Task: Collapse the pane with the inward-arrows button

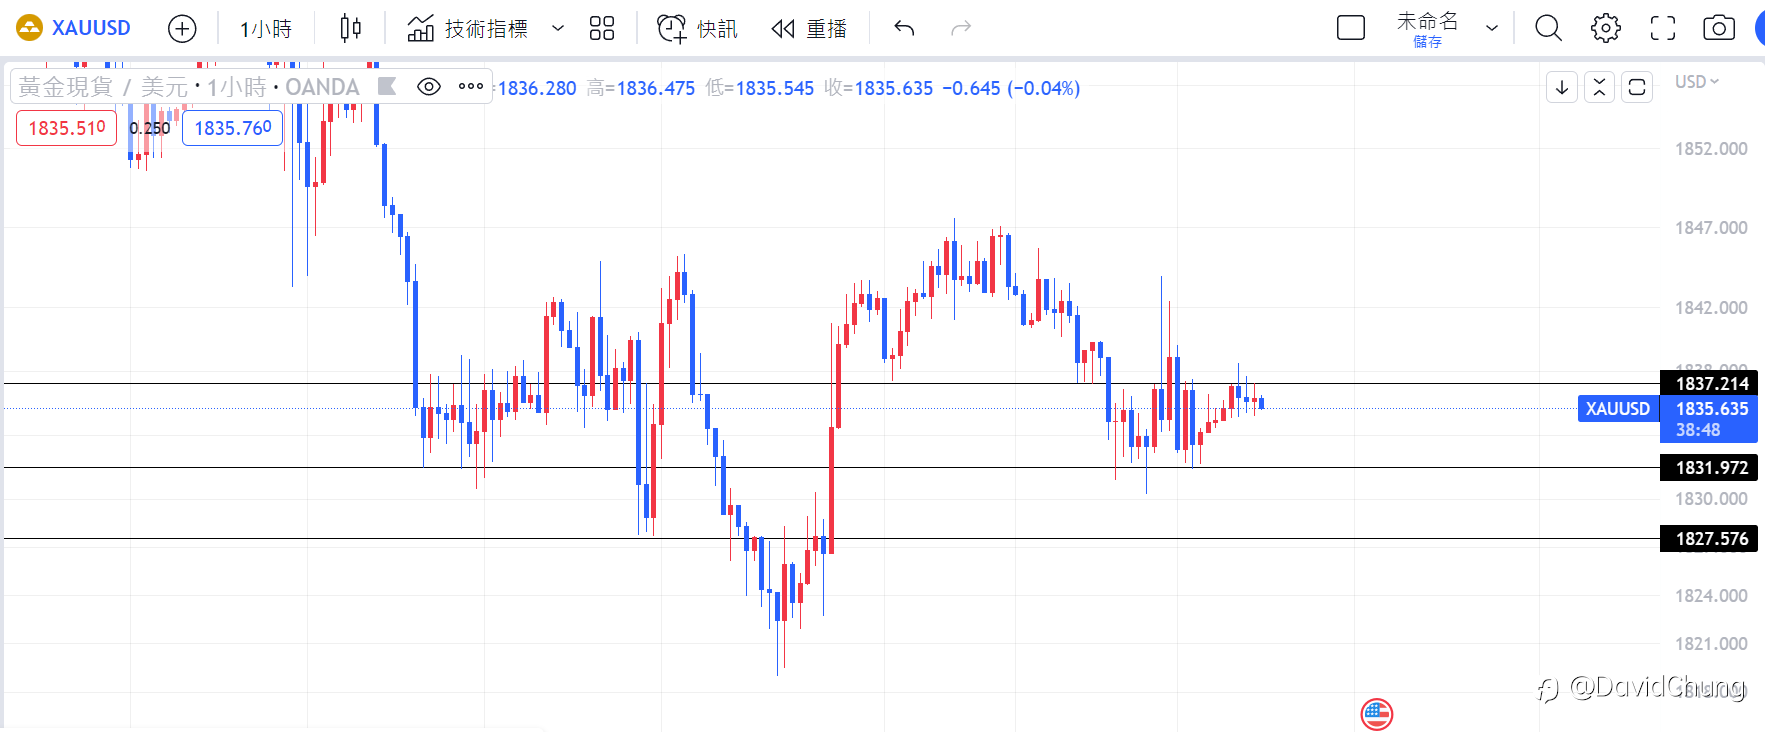Action: pos(1600,87)
